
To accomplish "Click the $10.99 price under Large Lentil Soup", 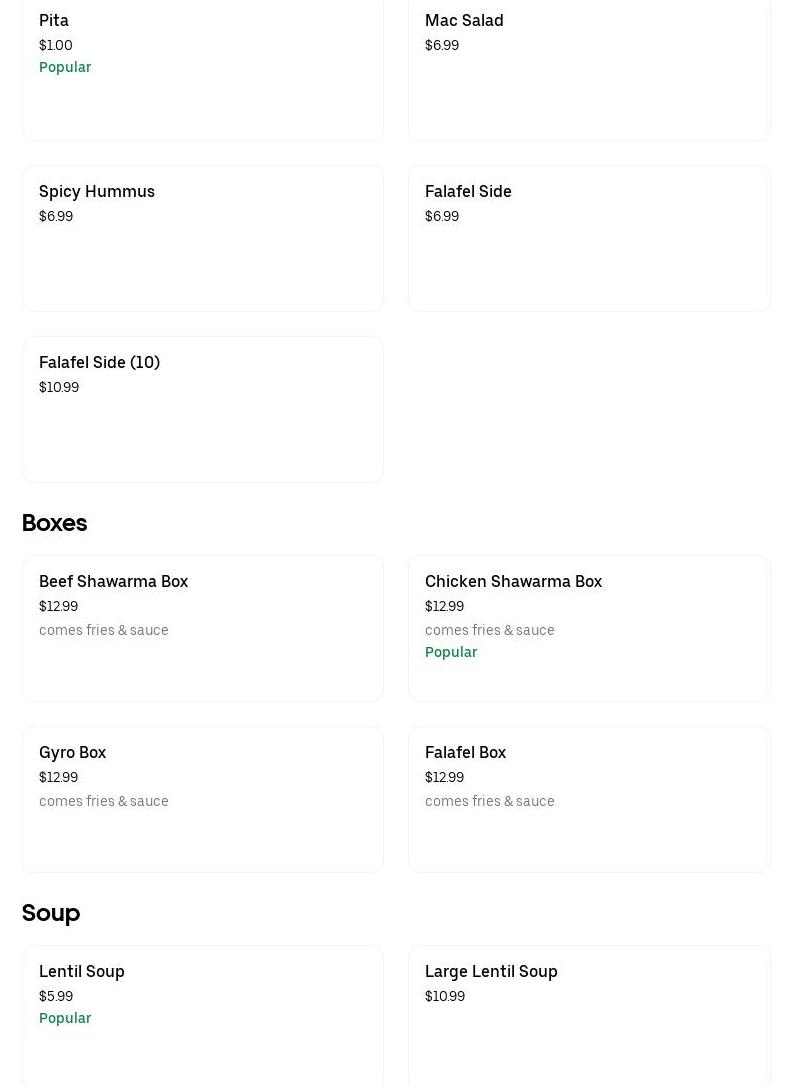I will (x=445, y=997).
